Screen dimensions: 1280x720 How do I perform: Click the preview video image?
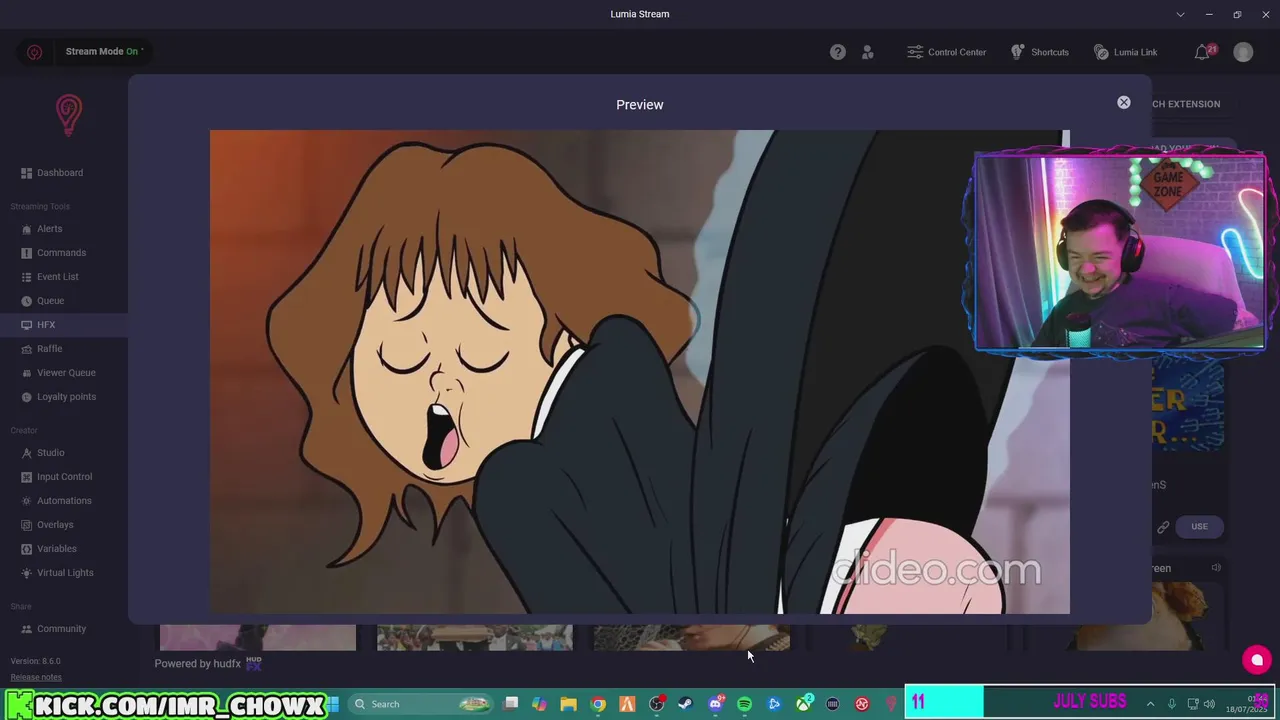tap(640, 372)
